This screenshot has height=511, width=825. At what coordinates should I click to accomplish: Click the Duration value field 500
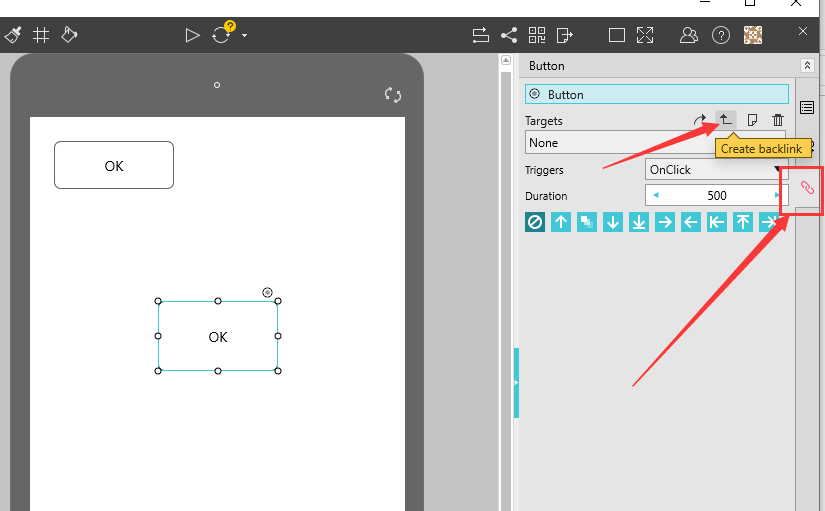(716, 196)
